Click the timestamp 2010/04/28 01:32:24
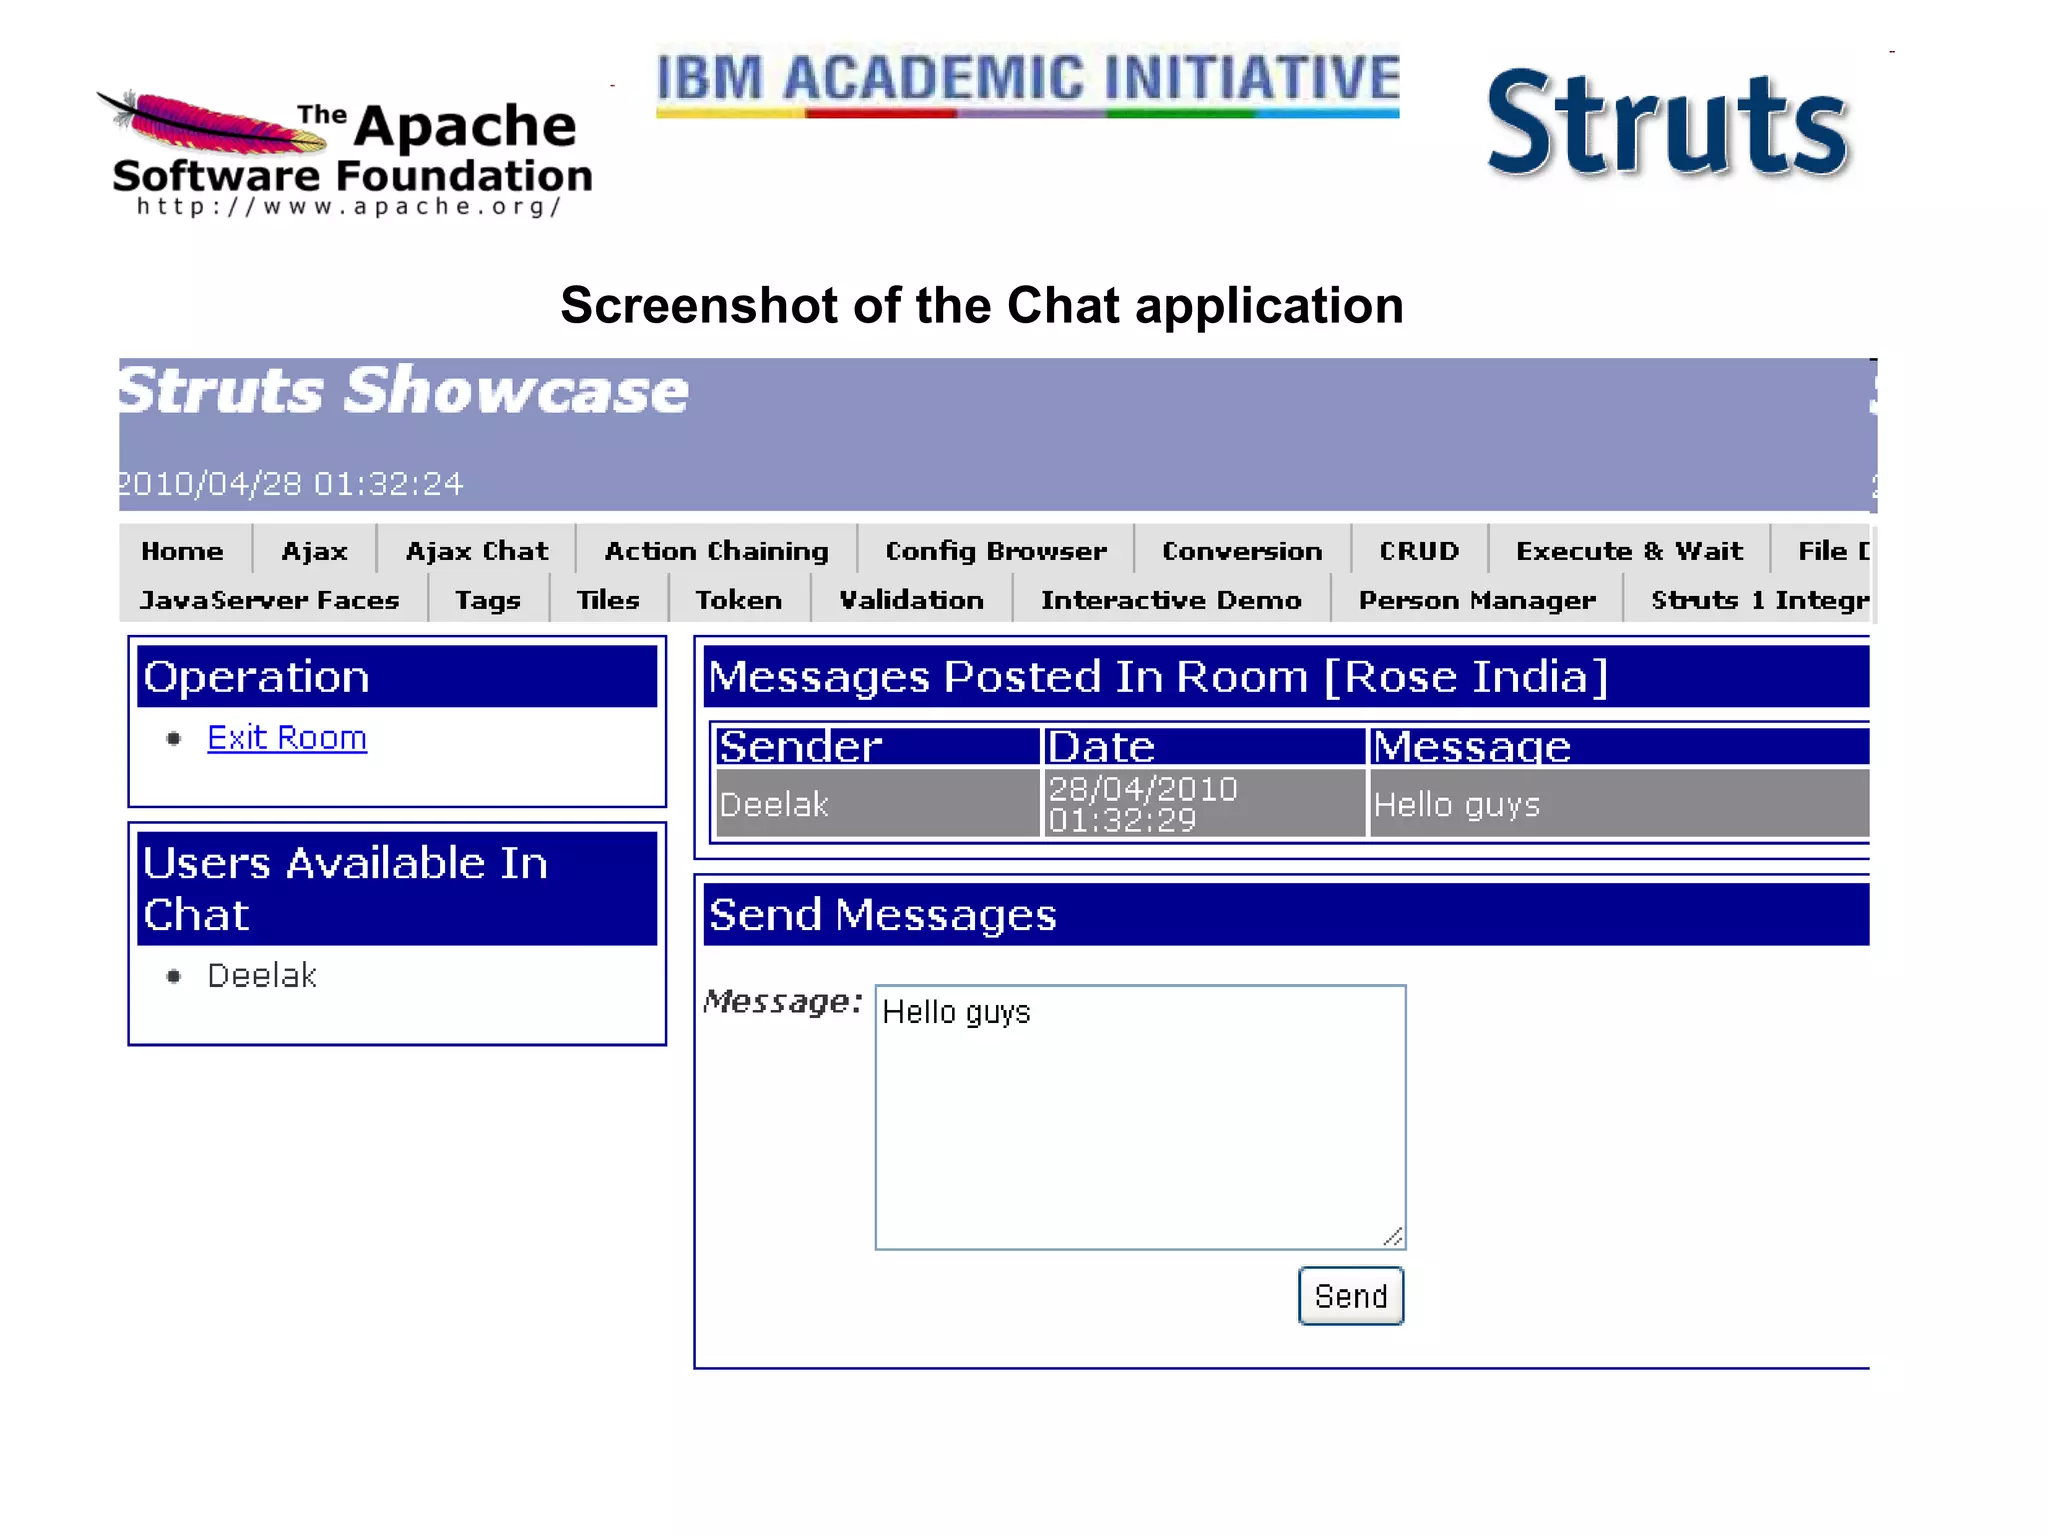The image size is (2048, 1536). coord(291,484)
